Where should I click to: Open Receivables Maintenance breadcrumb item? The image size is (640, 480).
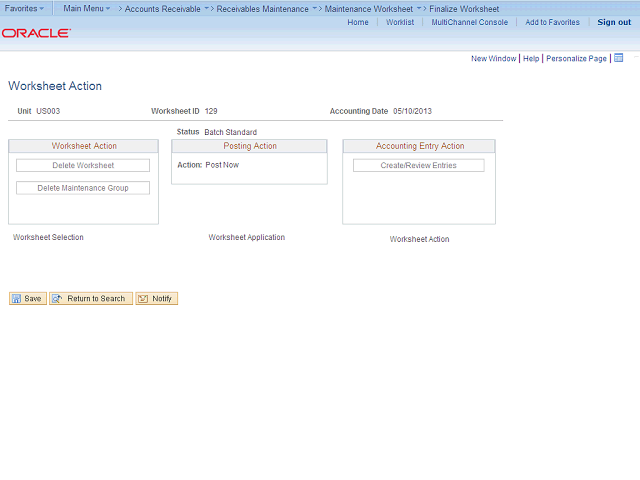pos(262,9)
